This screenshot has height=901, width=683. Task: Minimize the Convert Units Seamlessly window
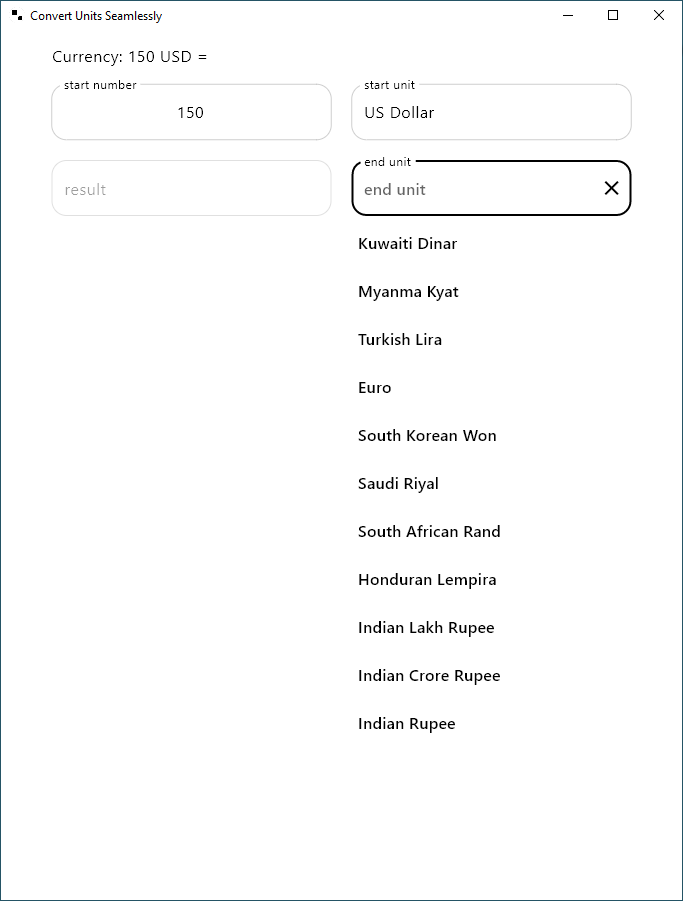[x=568, y=16]
